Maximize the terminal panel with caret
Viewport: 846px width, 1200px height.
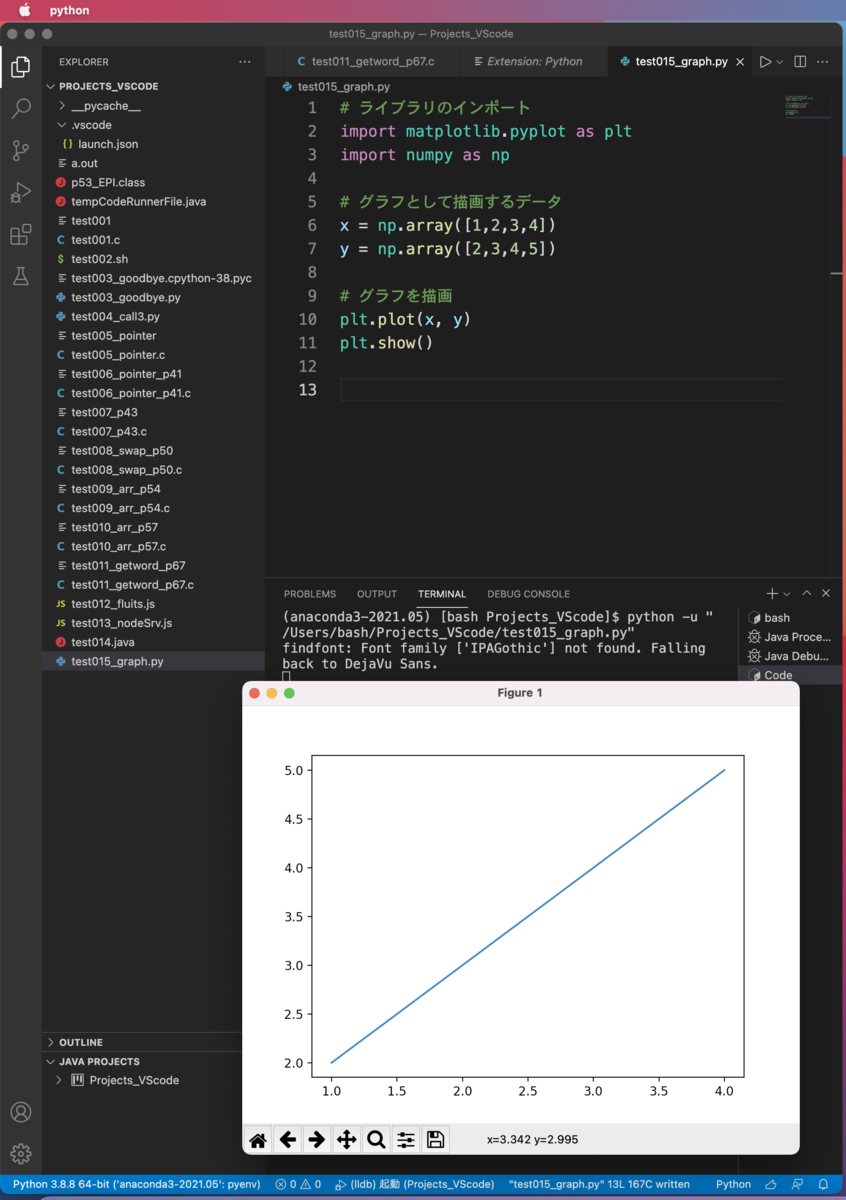807,594
